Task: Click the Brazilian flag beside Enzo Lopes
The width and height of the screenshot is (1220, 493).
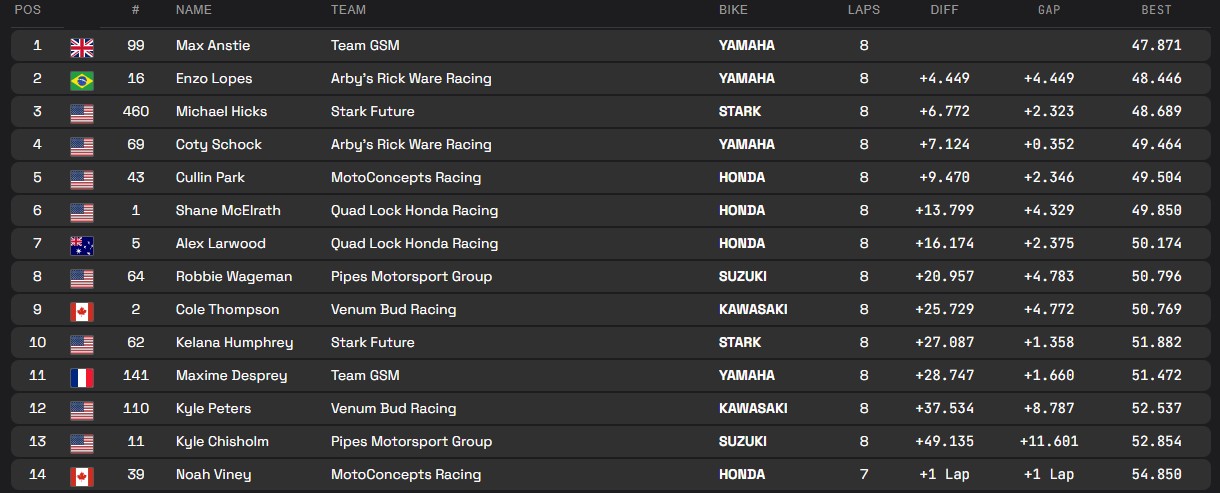Action: pyautogui.click(x=82, y=79)
